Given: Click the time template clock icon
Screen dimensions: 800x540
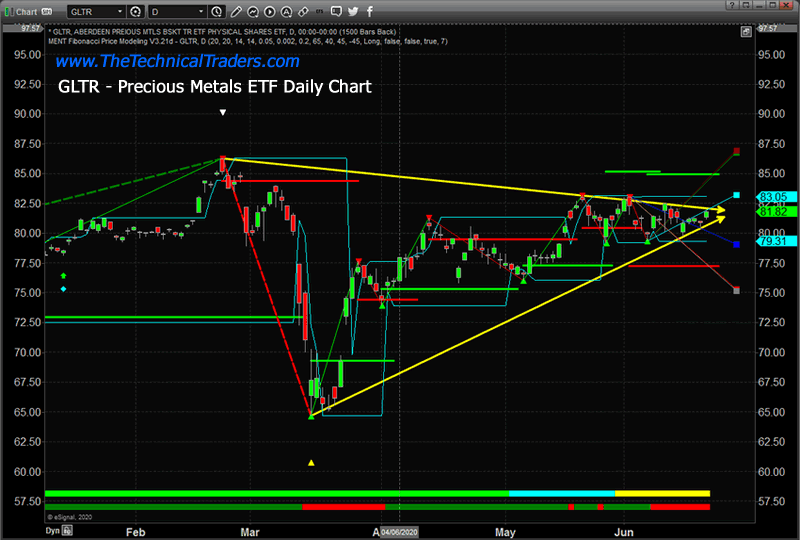Looking at the screenshot, I should click(217, 11).
